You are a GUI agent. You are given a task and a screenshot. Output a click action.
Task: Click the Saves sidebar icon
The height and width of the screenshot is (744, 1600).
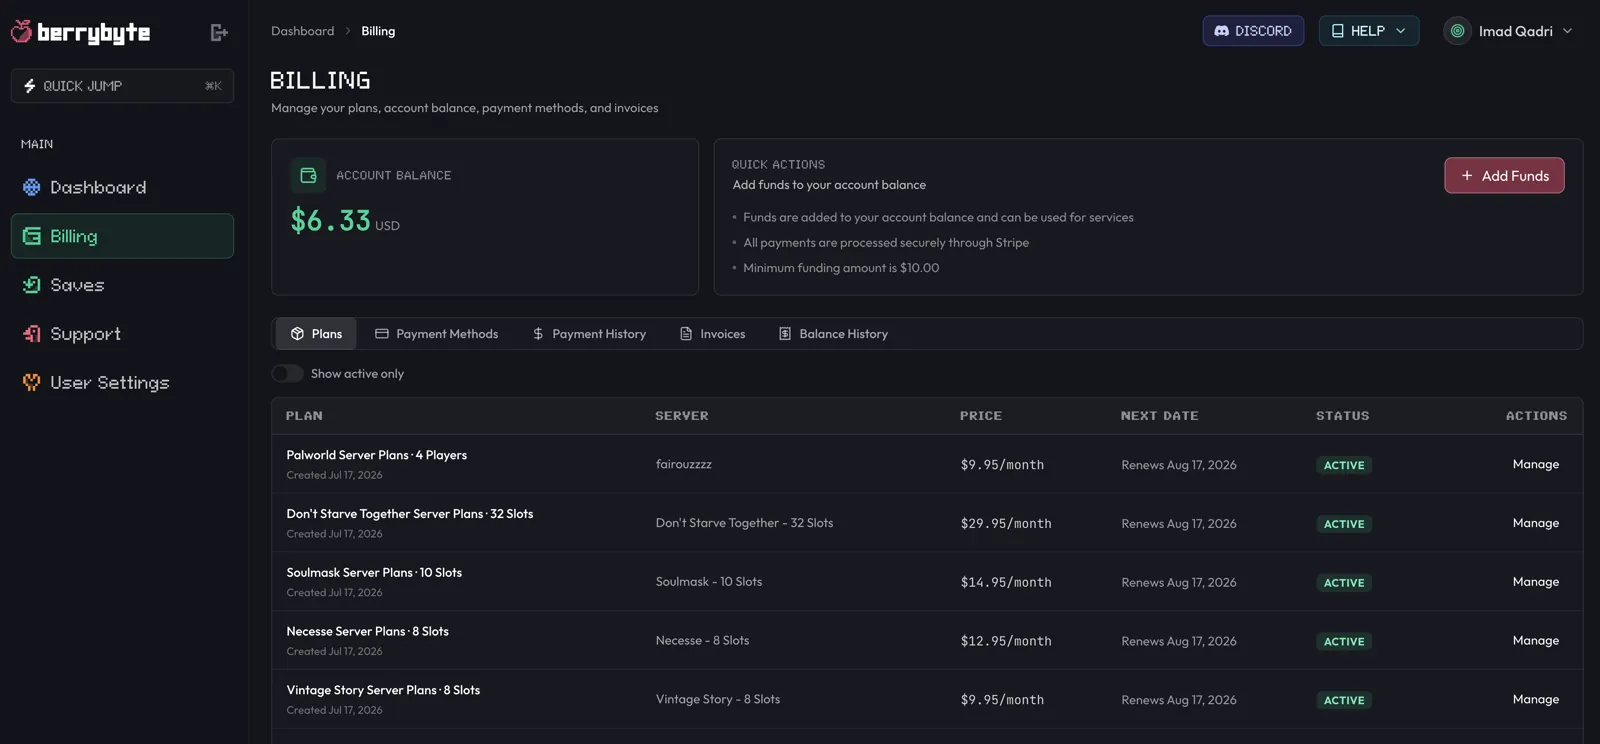coord(32,285)
